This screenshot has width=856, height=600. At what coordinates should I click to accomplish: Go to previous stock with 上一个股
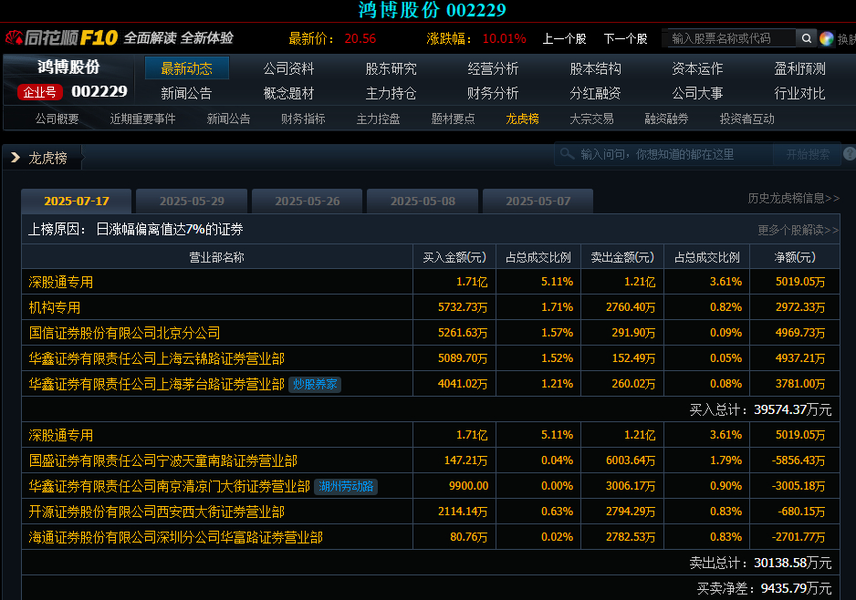[564, 39]
